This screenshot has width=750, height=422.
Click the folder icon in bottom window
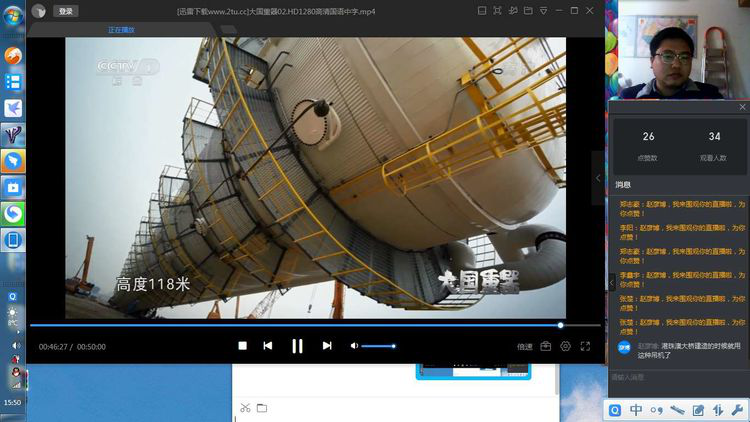pos(262,408)
